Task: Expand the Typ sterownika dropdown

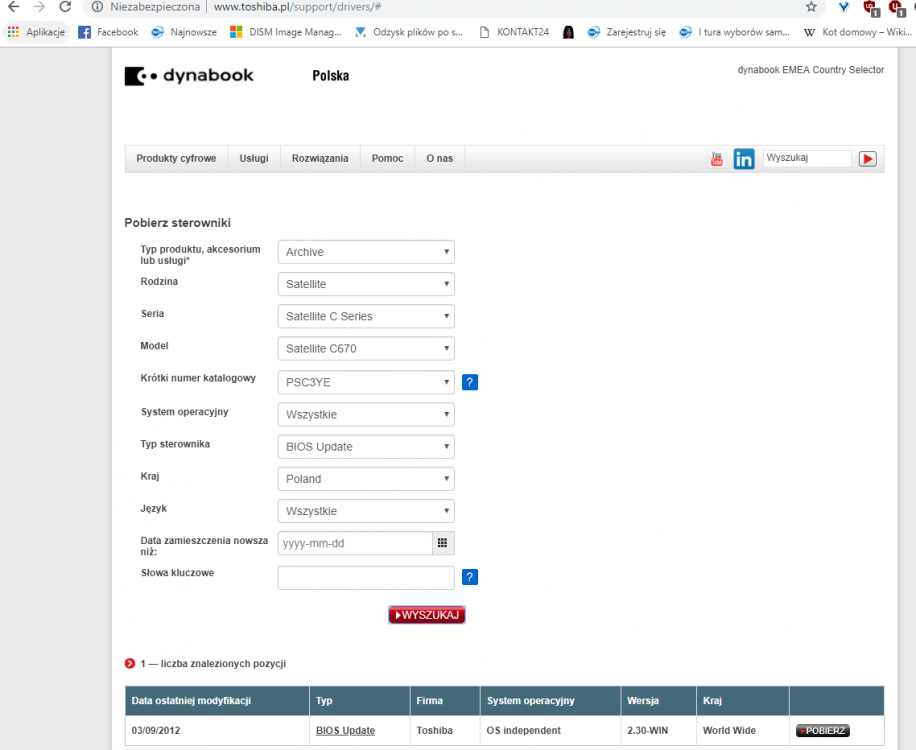Action: (x=365, y=447)
